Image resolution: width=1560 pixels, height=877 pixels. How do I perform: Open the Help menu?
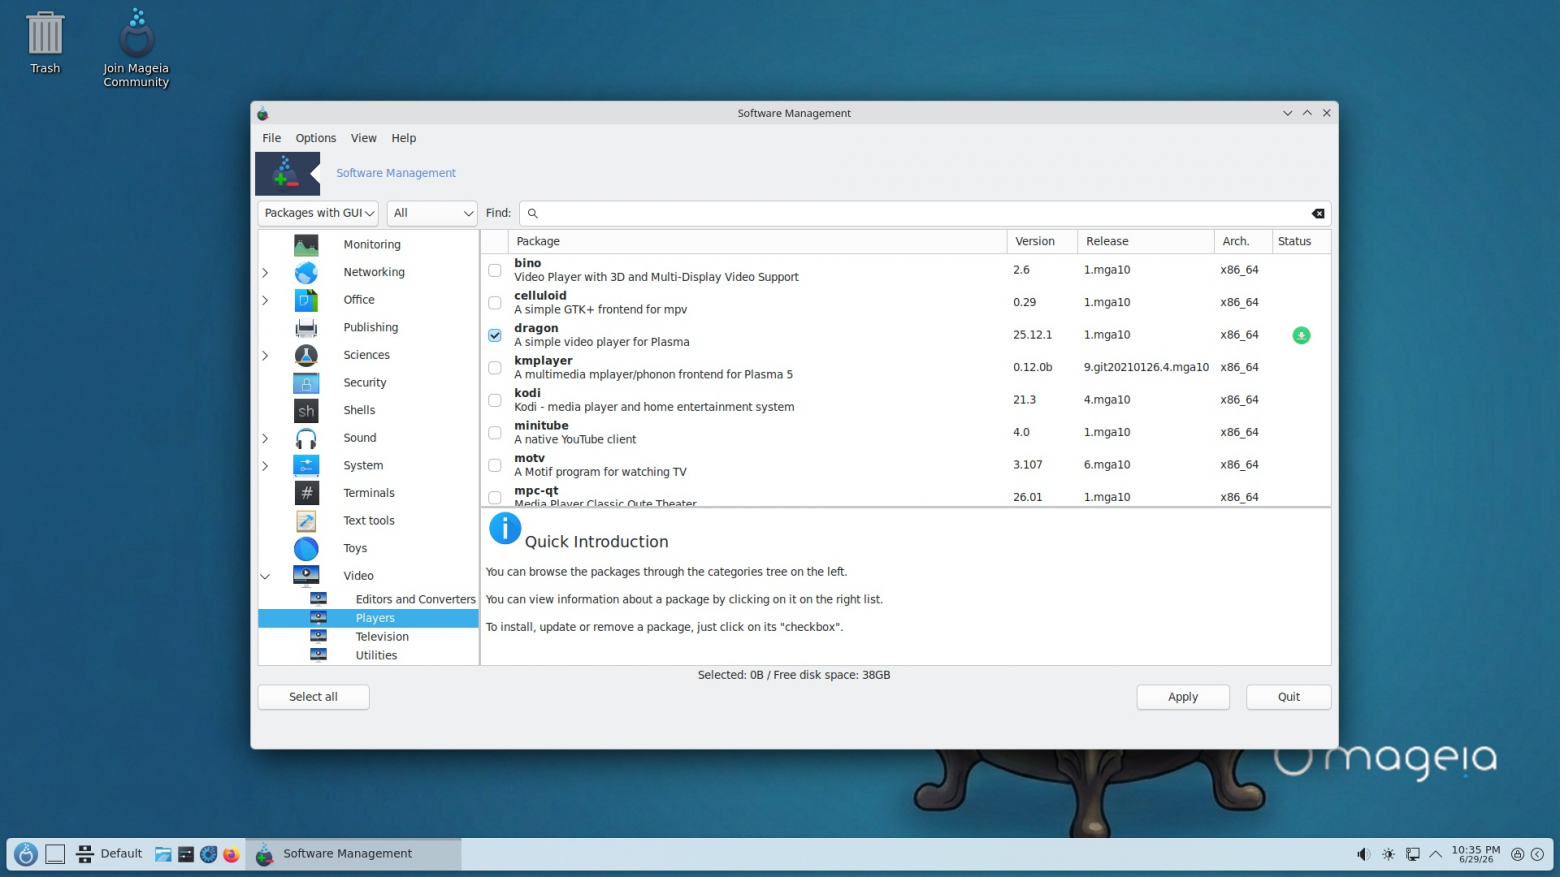coord(404,138)
